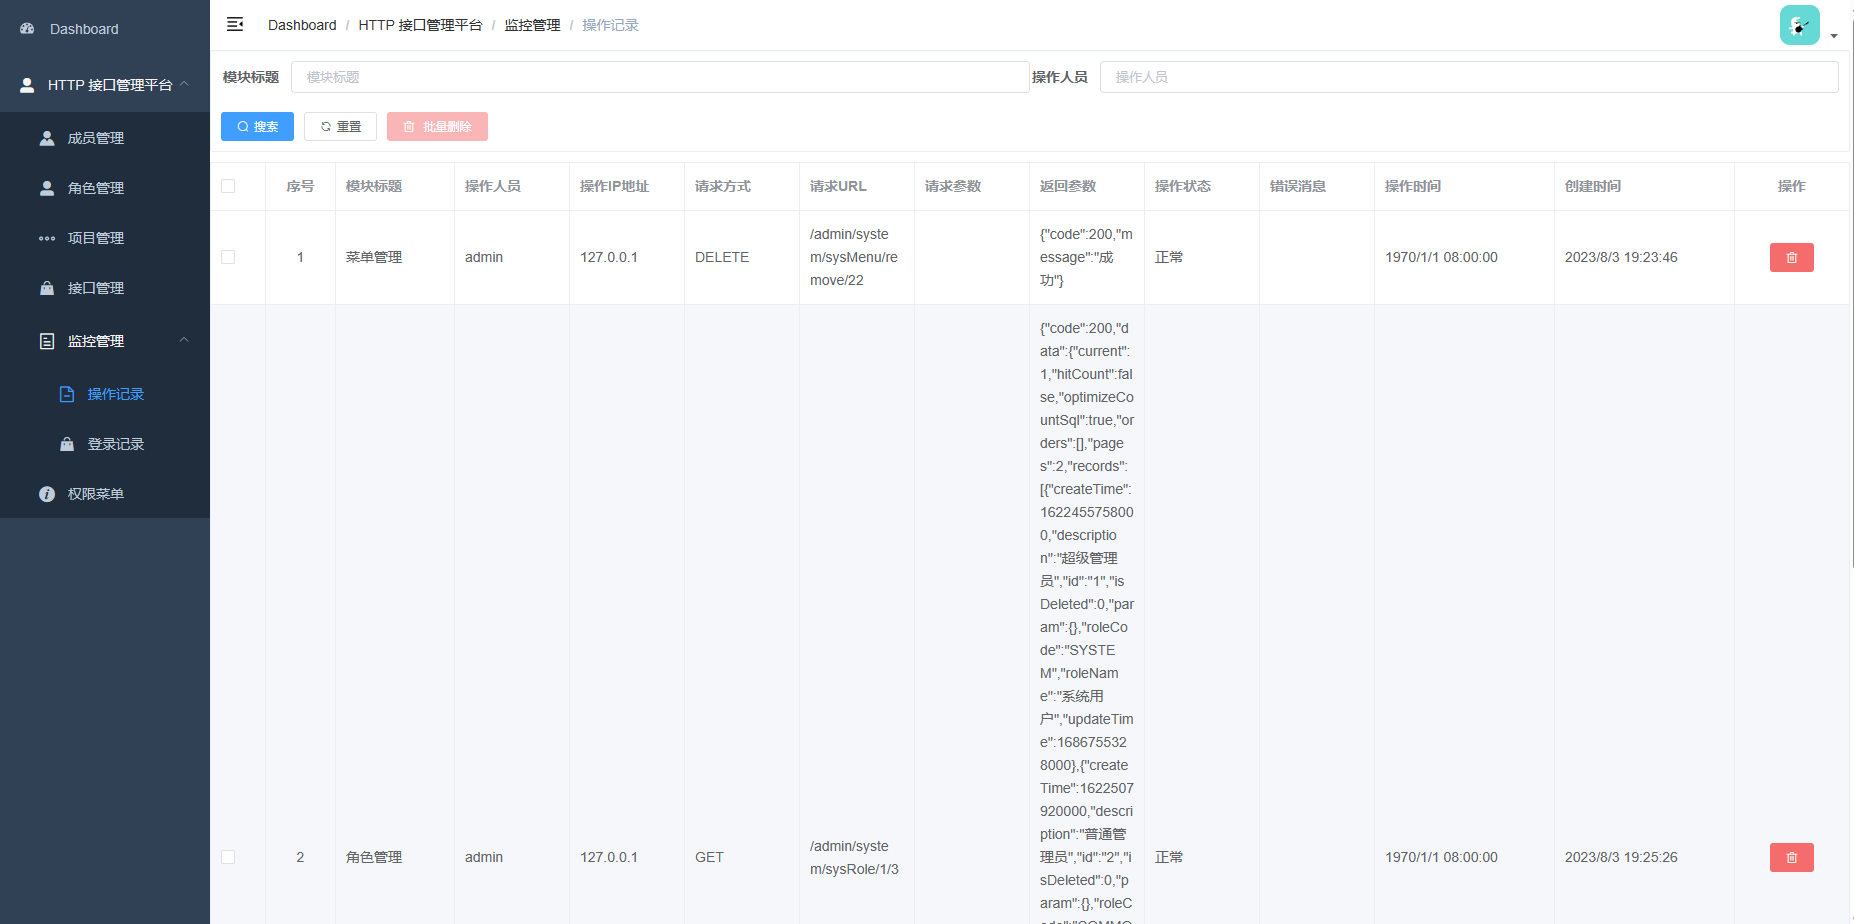
Task: Toggle the sidebar with the hamburger icon
Action: point(235,24)
